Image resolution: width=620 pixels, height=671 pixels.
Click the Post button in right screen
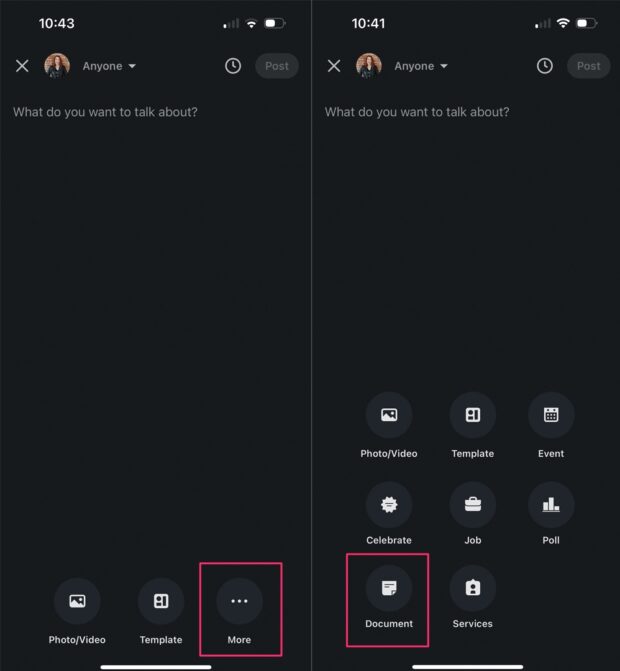click(x=588, y=66)
